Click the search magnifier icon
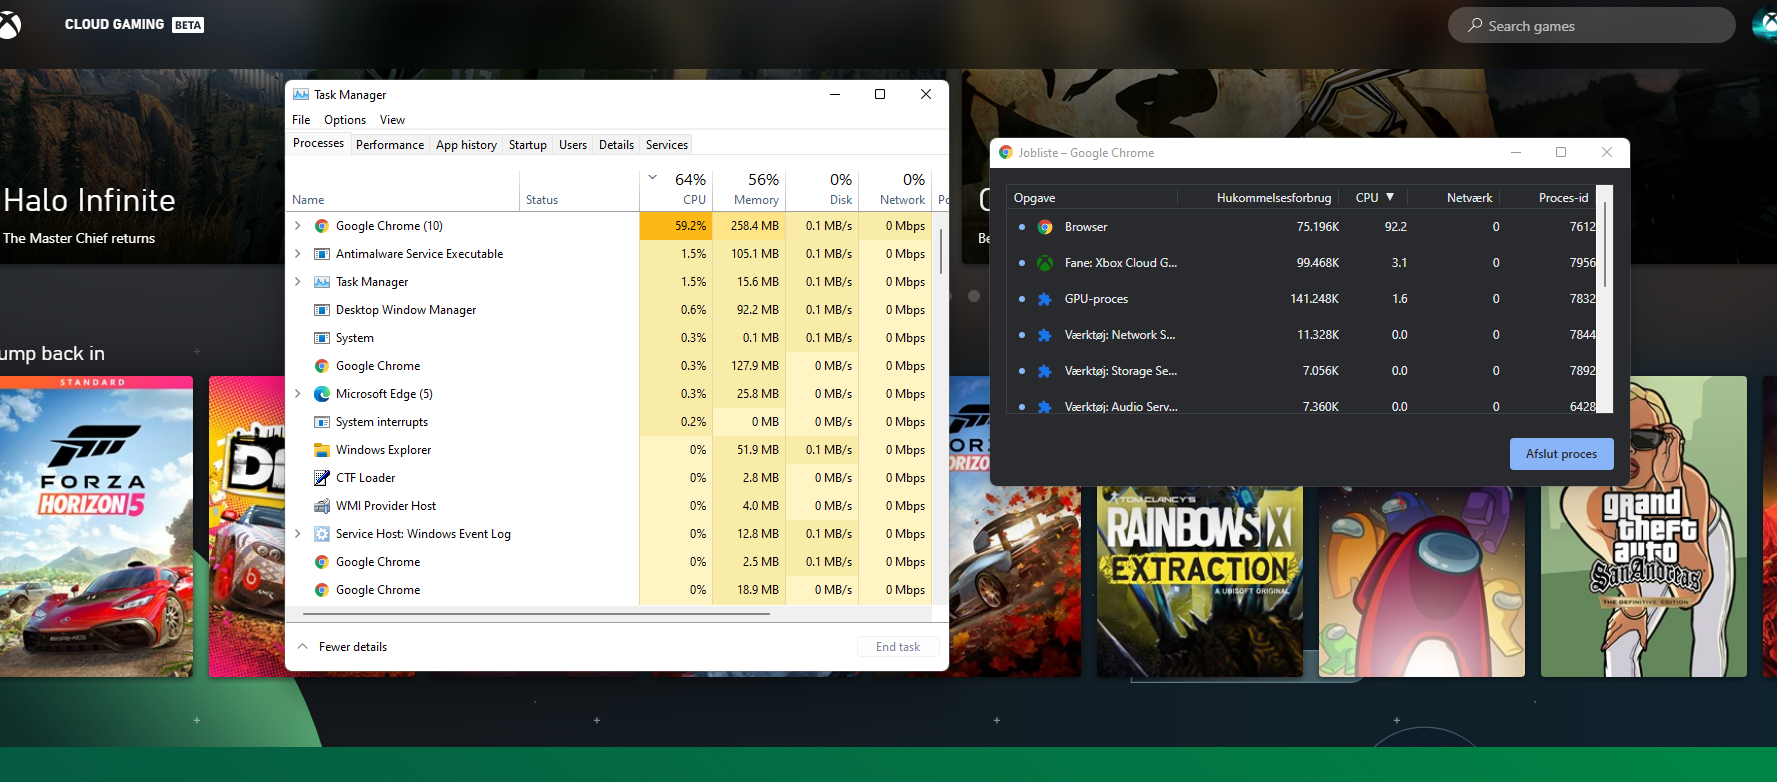 (1475, 25)
